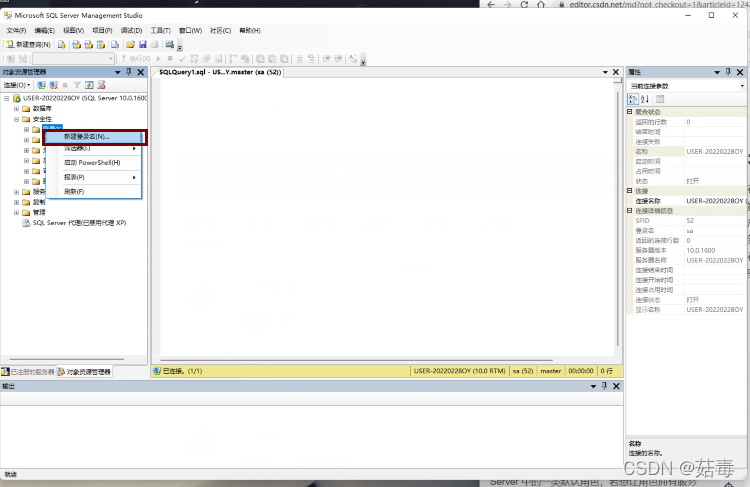Click the monitor icon after the save icons
This screenshot has width=750, height=487.
click(169, 44)
